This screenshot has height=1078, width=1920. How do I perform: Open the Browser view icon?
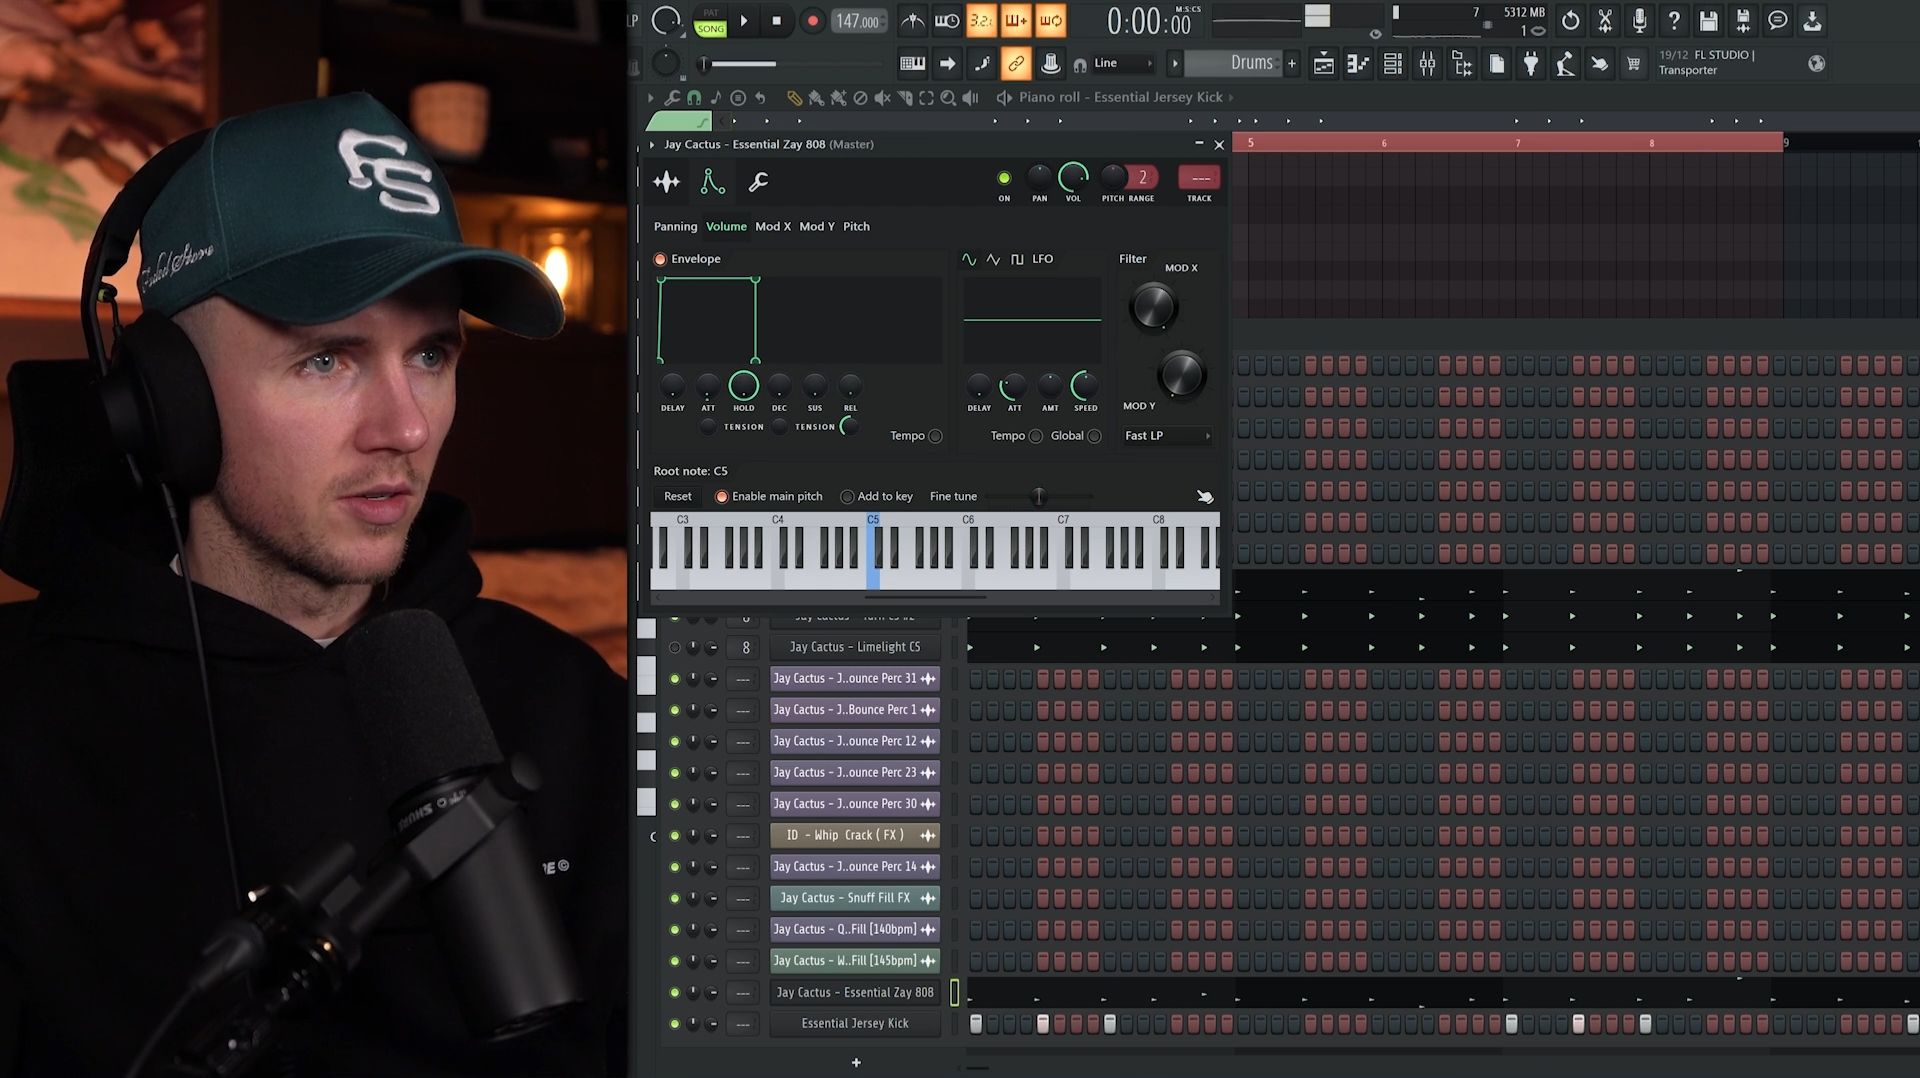coord(1462,64)
